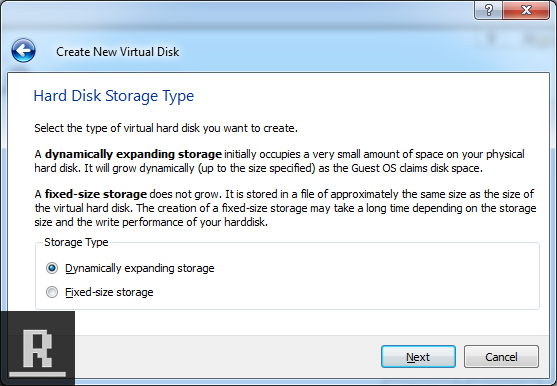This screenshot has height=386, width=557.
Task: Click the 'Storage Type' group box label
Action: click(x=76, y=242)
